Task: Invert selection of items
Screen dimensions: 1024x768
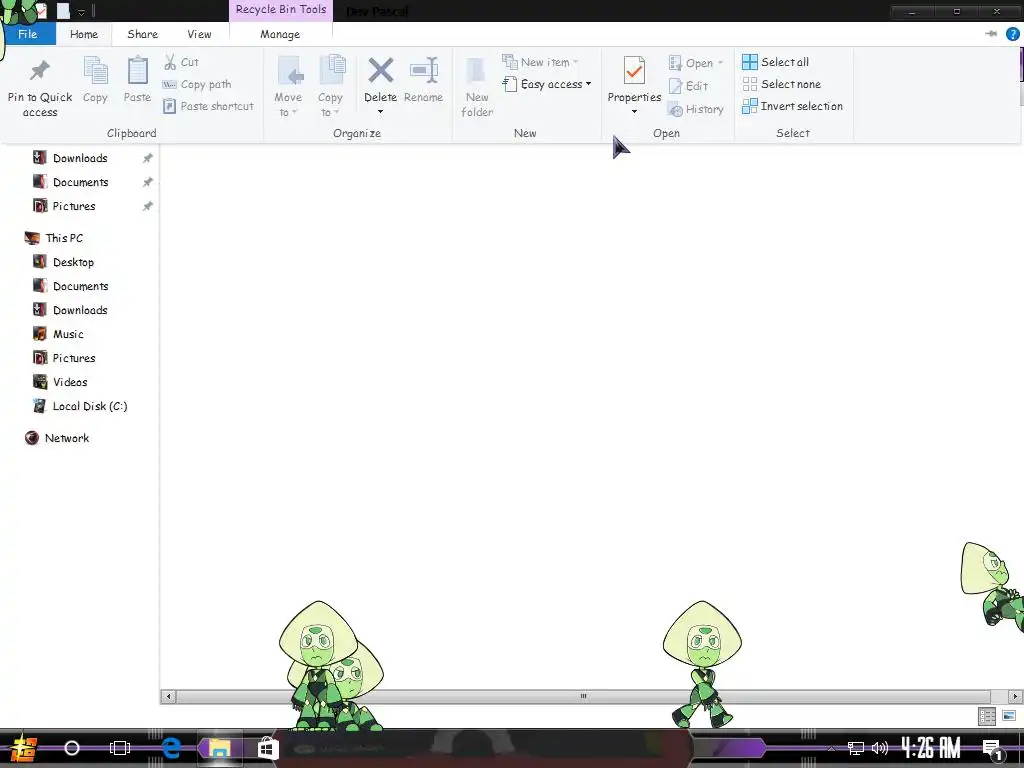Action: point(792,106)
